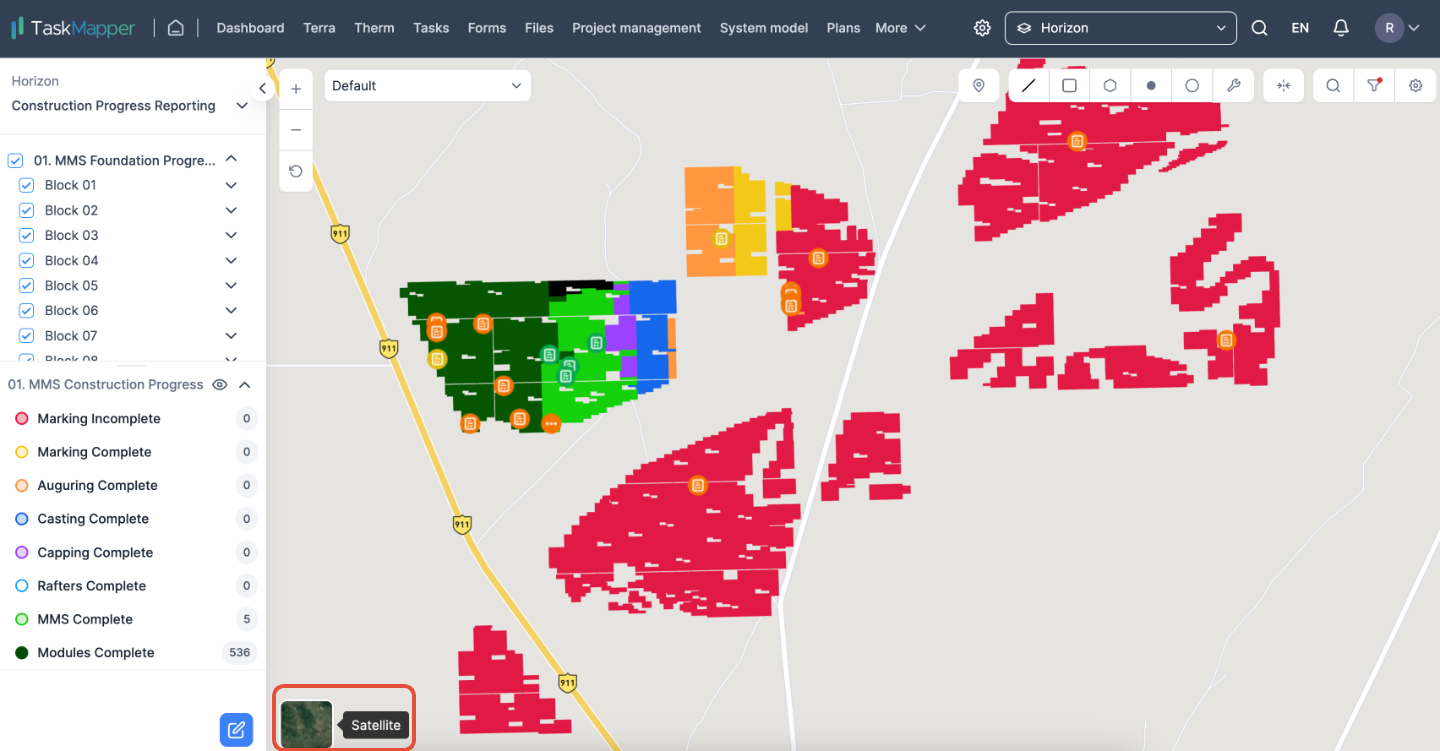Select the circle drawing tool
Viewport: 1440px width, 751px height.
(1192, 86)
